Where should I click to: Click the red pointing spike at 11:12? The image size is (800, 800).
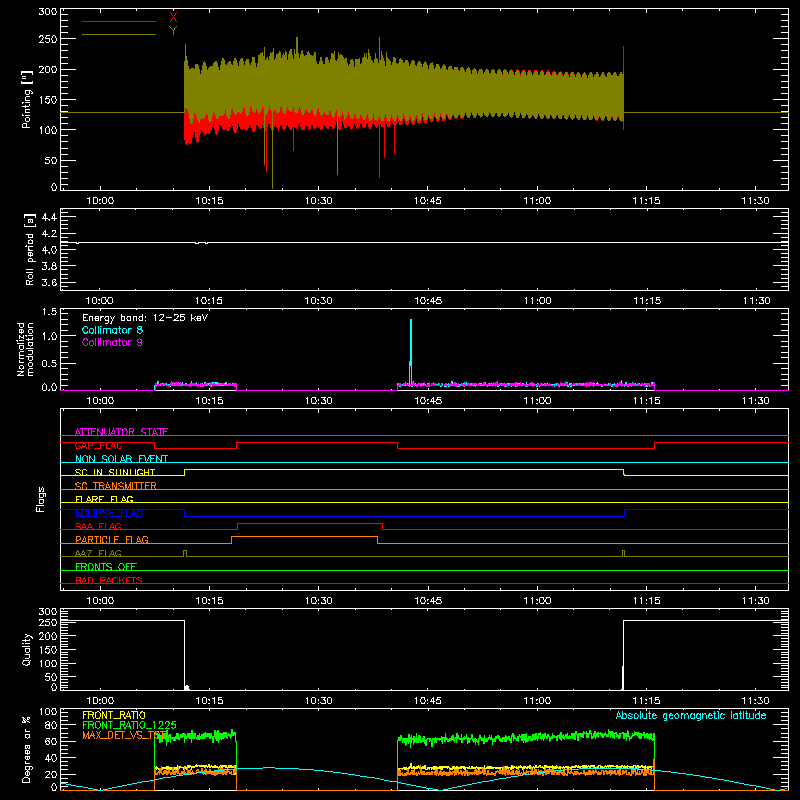623,88
